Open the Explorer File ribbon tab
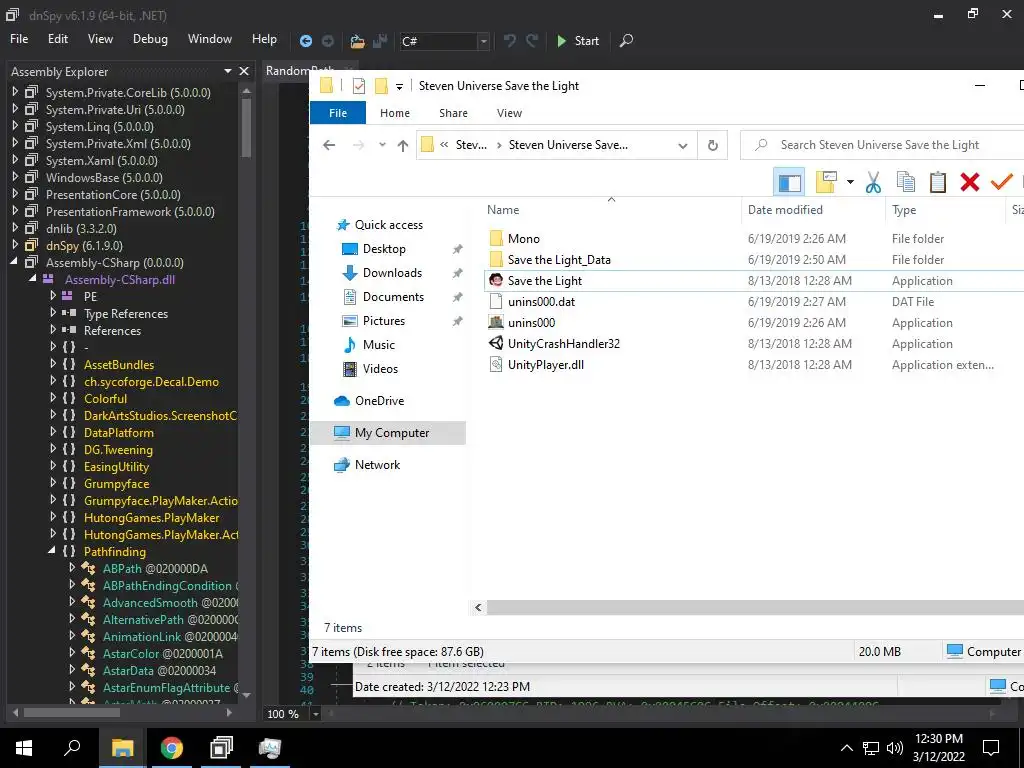1024x768 pixels. click(x=338, y=113)
